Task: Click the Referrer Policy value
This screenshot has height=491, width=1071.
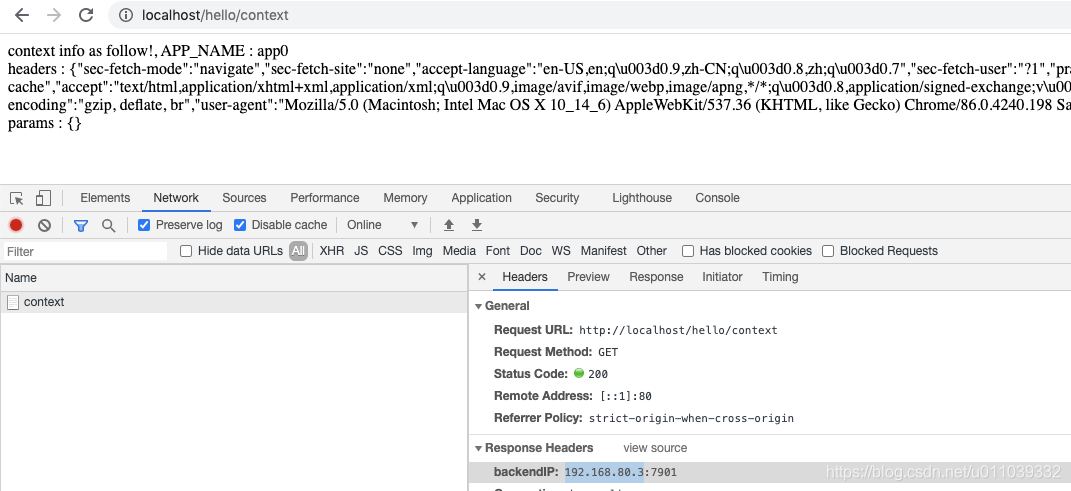Action: pos(691,418)
